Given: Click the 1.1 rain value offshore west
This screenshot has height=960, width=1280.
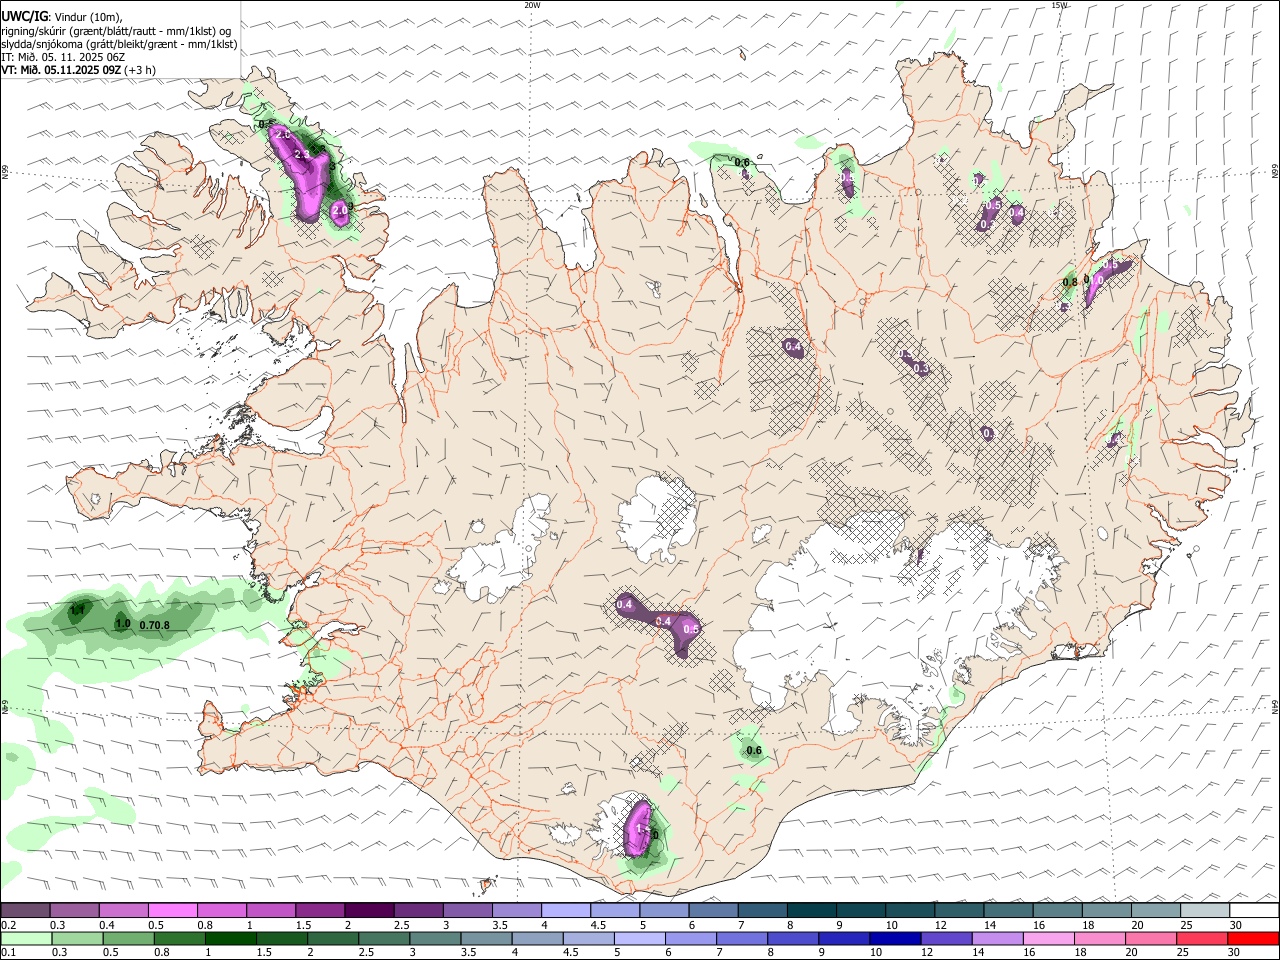Looking at the screenshot, I should click(78, 608).
